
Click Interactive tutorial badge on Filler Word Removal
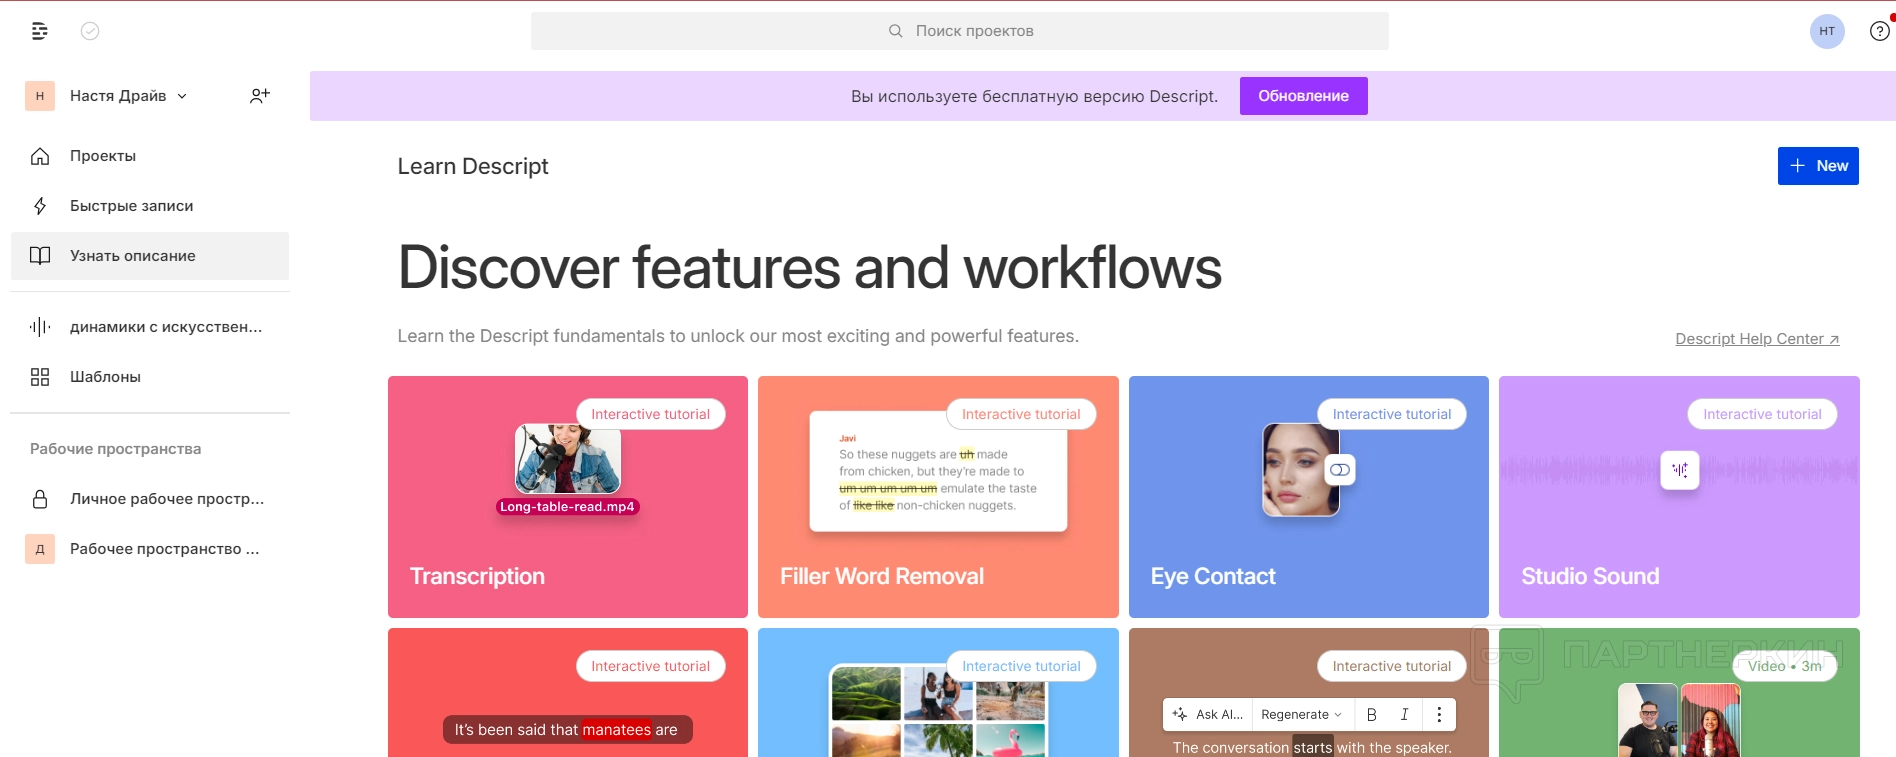(1021, 414)
